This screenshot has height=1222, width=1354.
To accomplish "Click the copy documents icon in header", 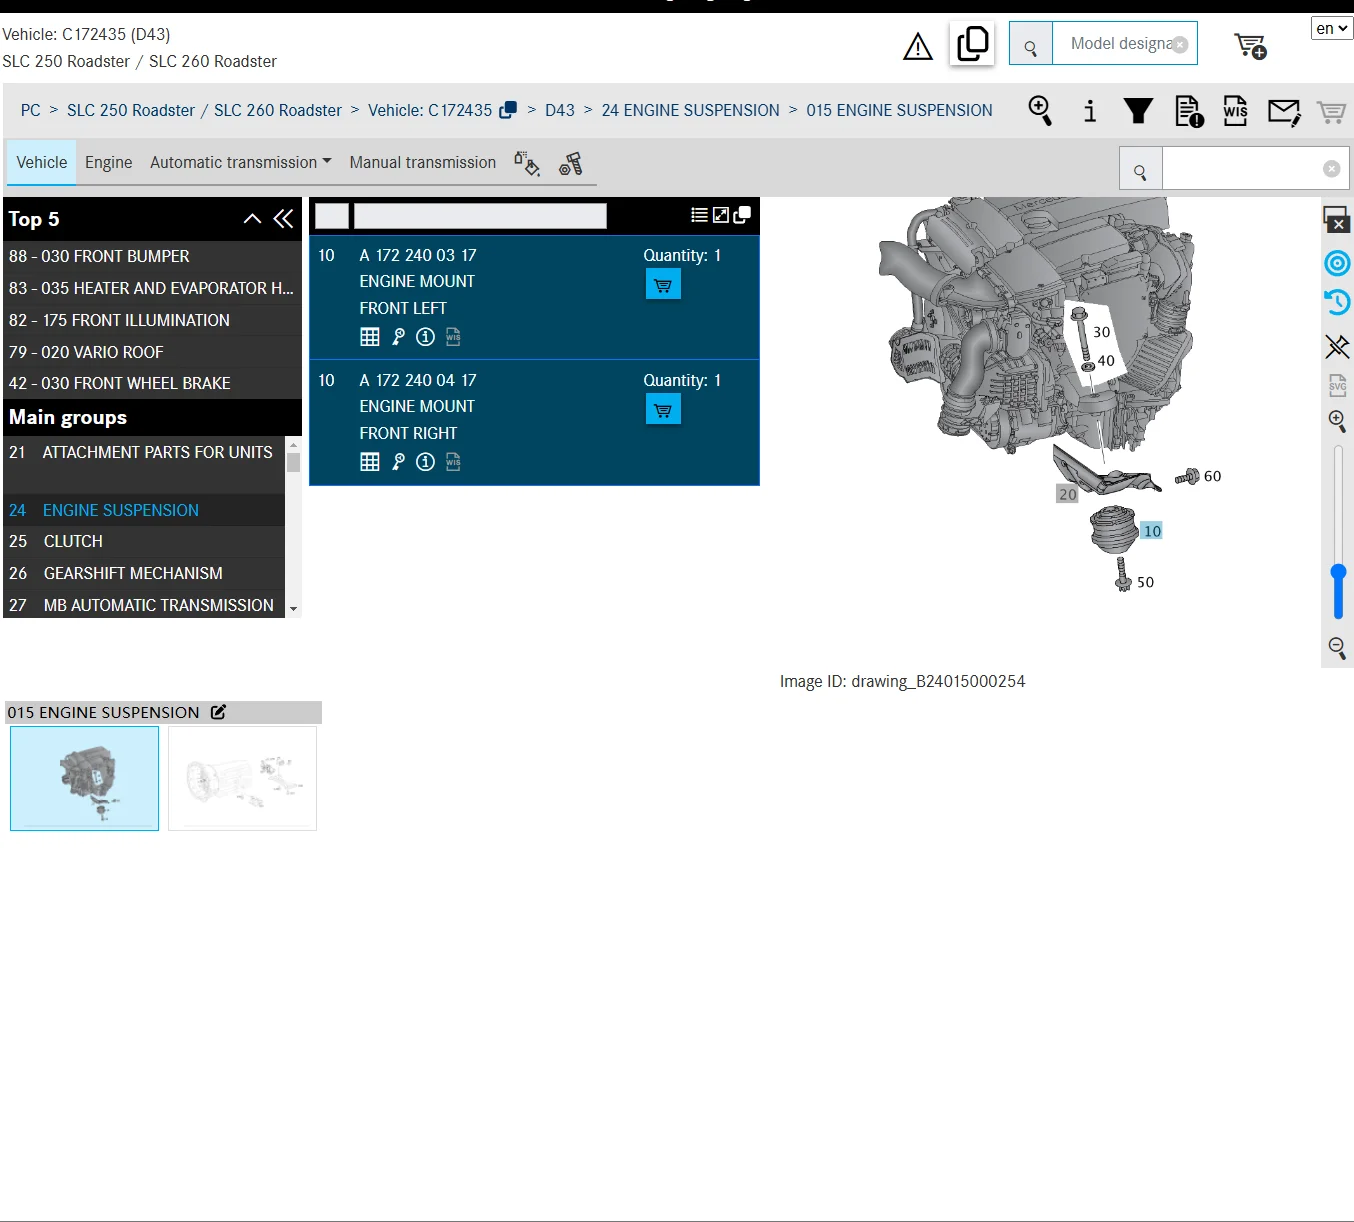I will tap(972, 44).
